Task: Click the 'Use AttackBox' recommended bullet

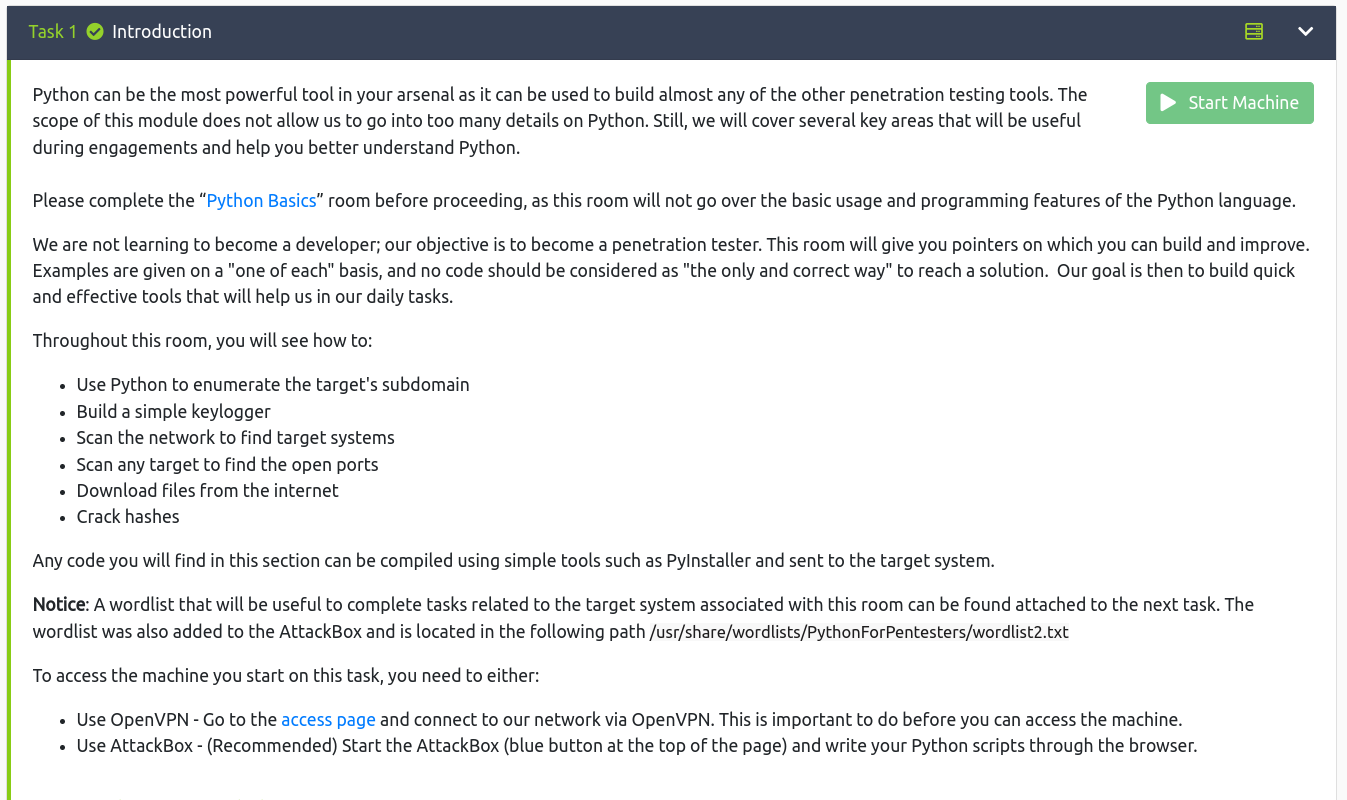Action: [x=636, y=746]
